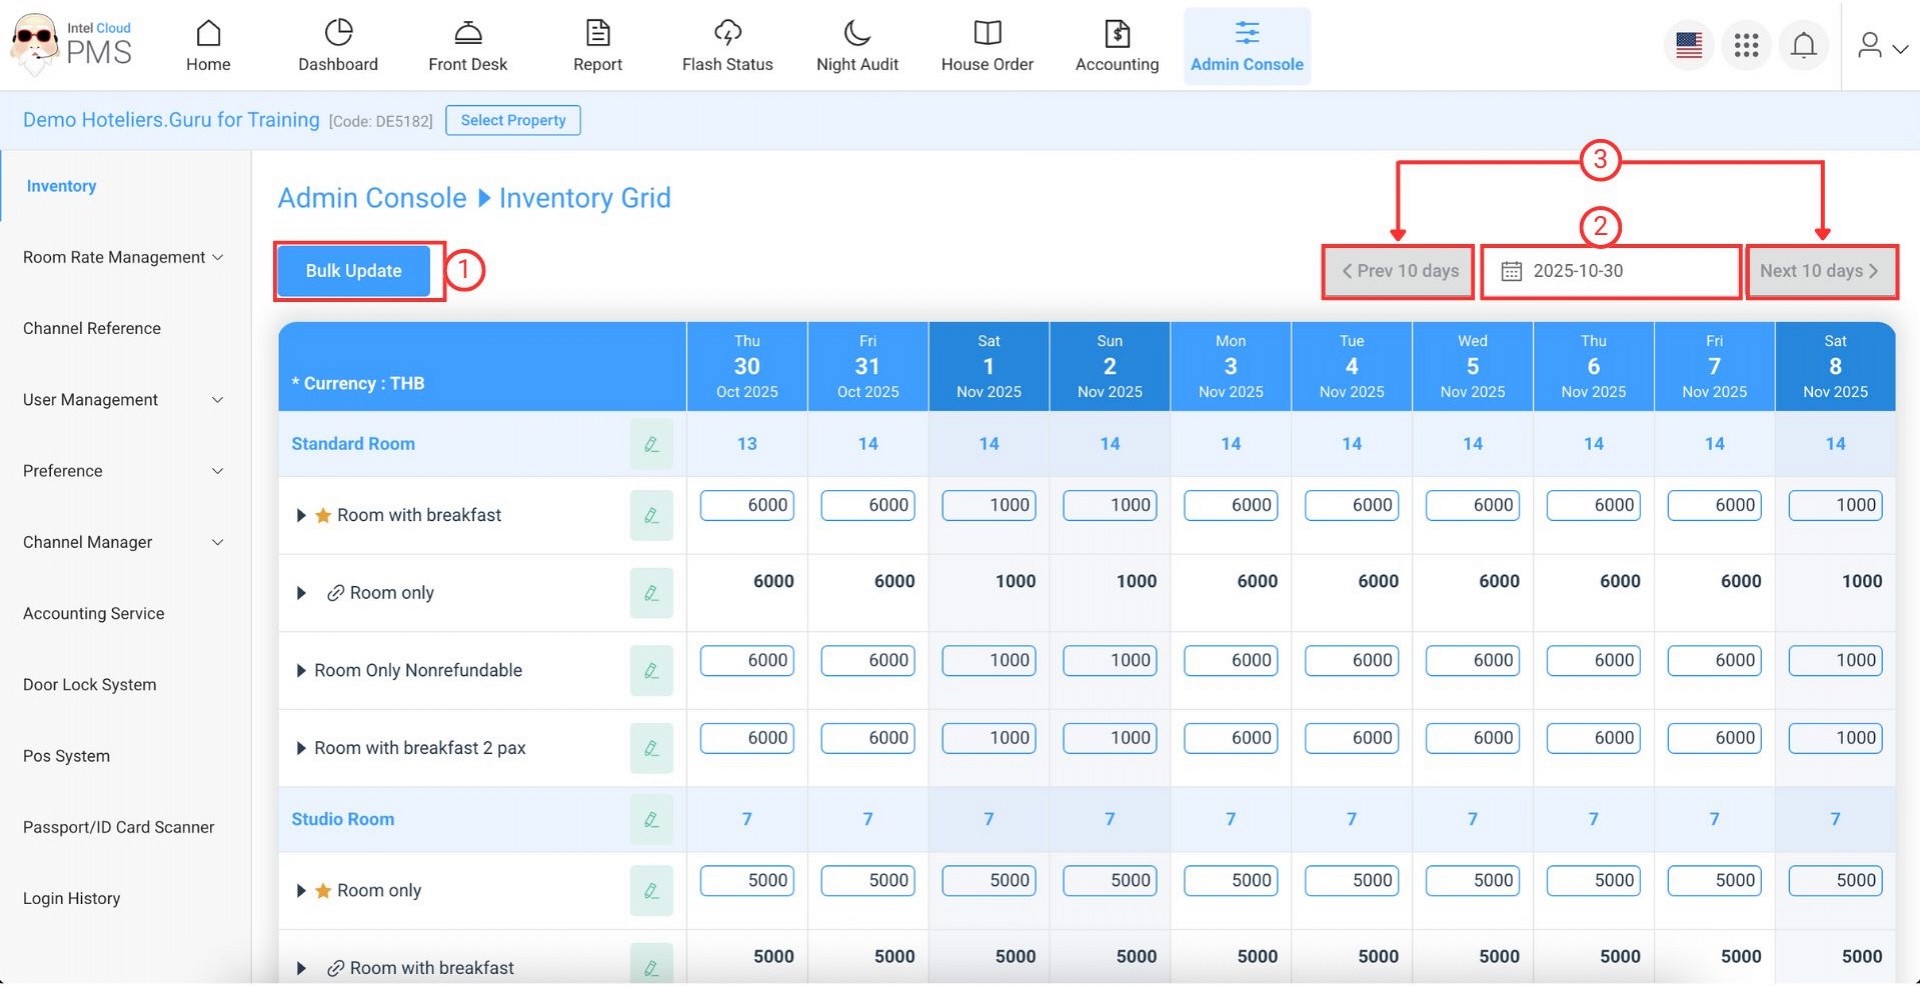1920x986 pixels.
Task: Expand Room Rate Management sidebar menu
Action: [x=123, y=257]
